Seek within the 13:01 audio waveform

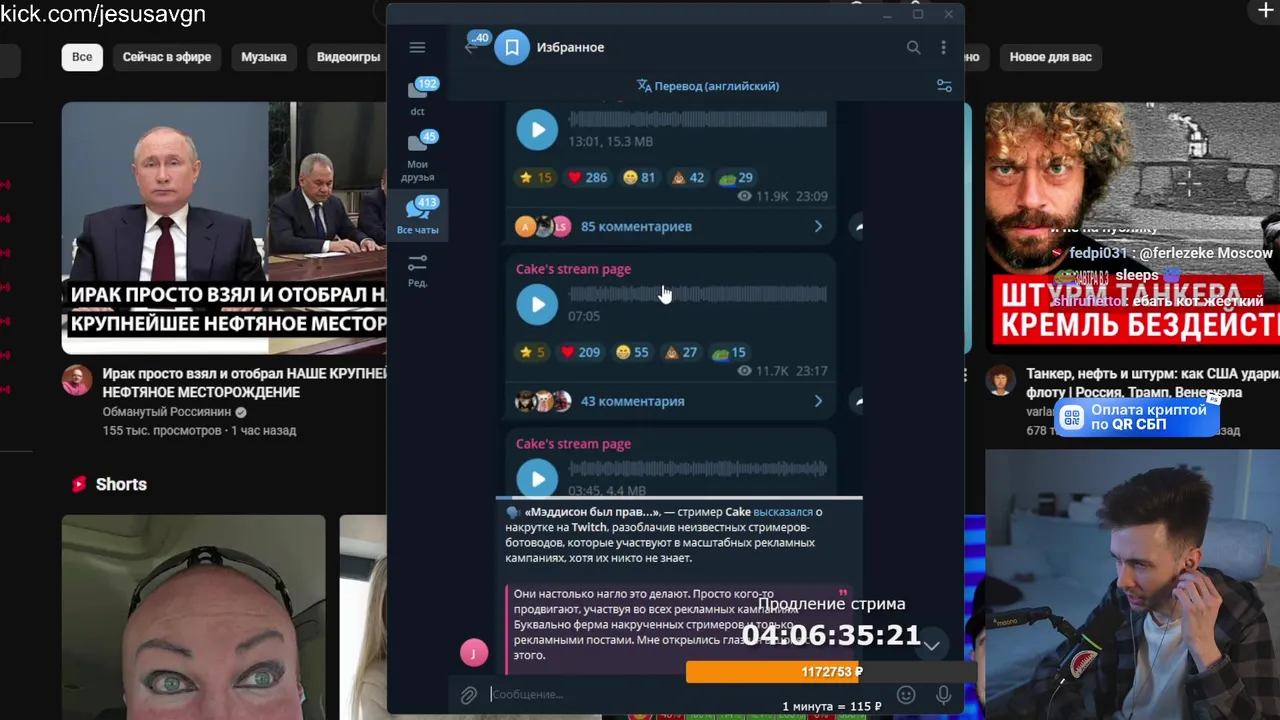tap(698, 119)
